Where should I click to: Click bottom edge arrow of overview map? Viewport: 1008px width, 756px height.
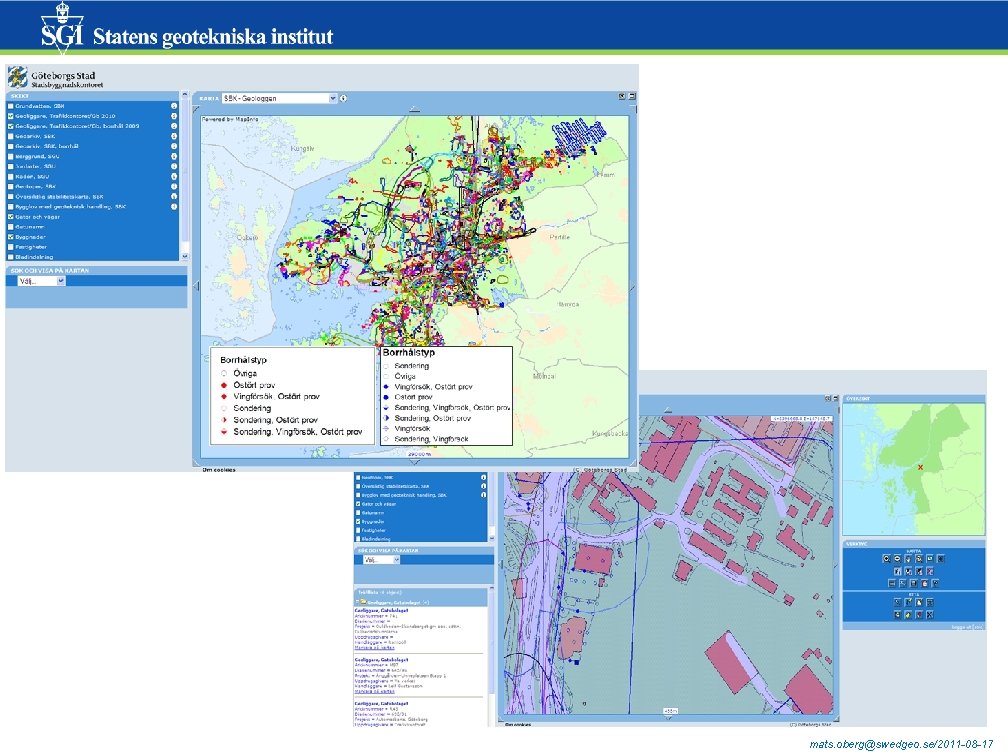415,462
